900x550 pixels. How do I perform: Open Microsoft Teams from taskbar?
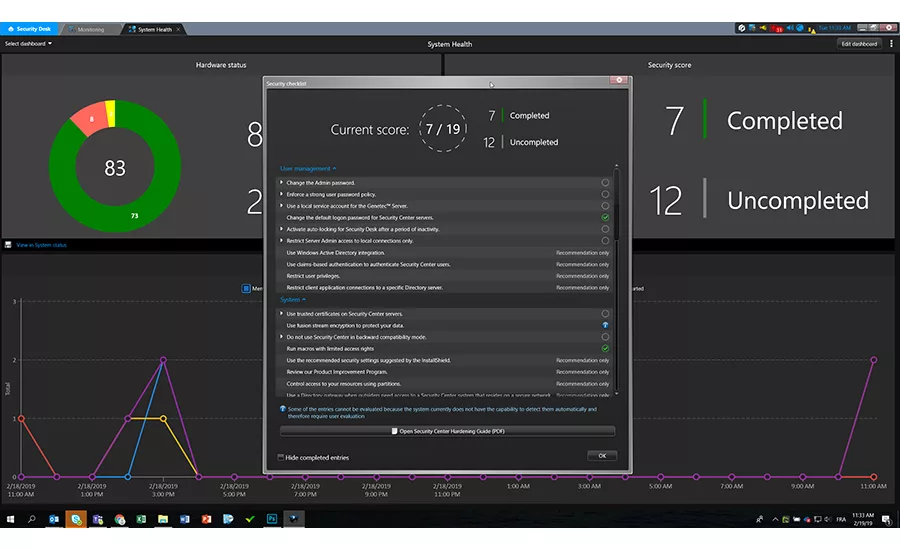tap(98, 519)
